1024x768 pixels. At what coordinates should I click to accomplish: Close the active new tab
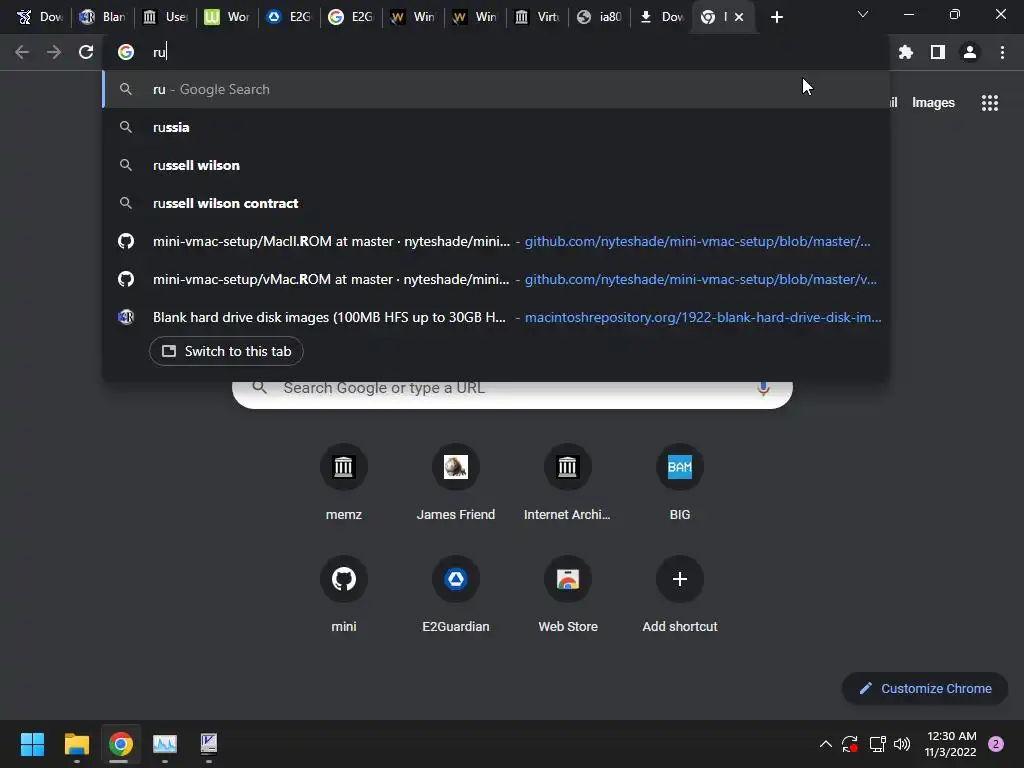point(739,17)
